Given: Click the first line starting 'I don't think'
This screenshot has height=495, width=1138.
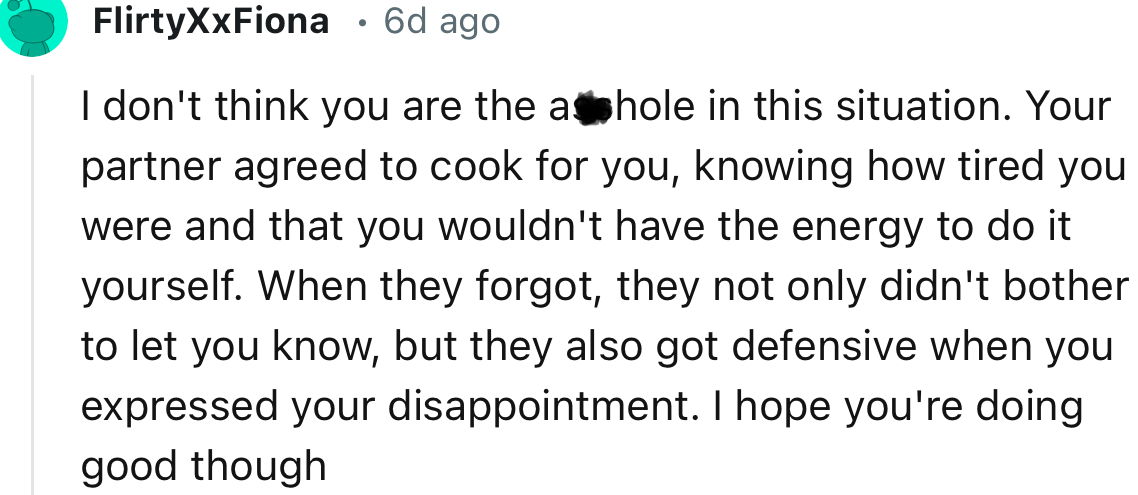Looking at the screenshot, I should [x=596, y=107].
